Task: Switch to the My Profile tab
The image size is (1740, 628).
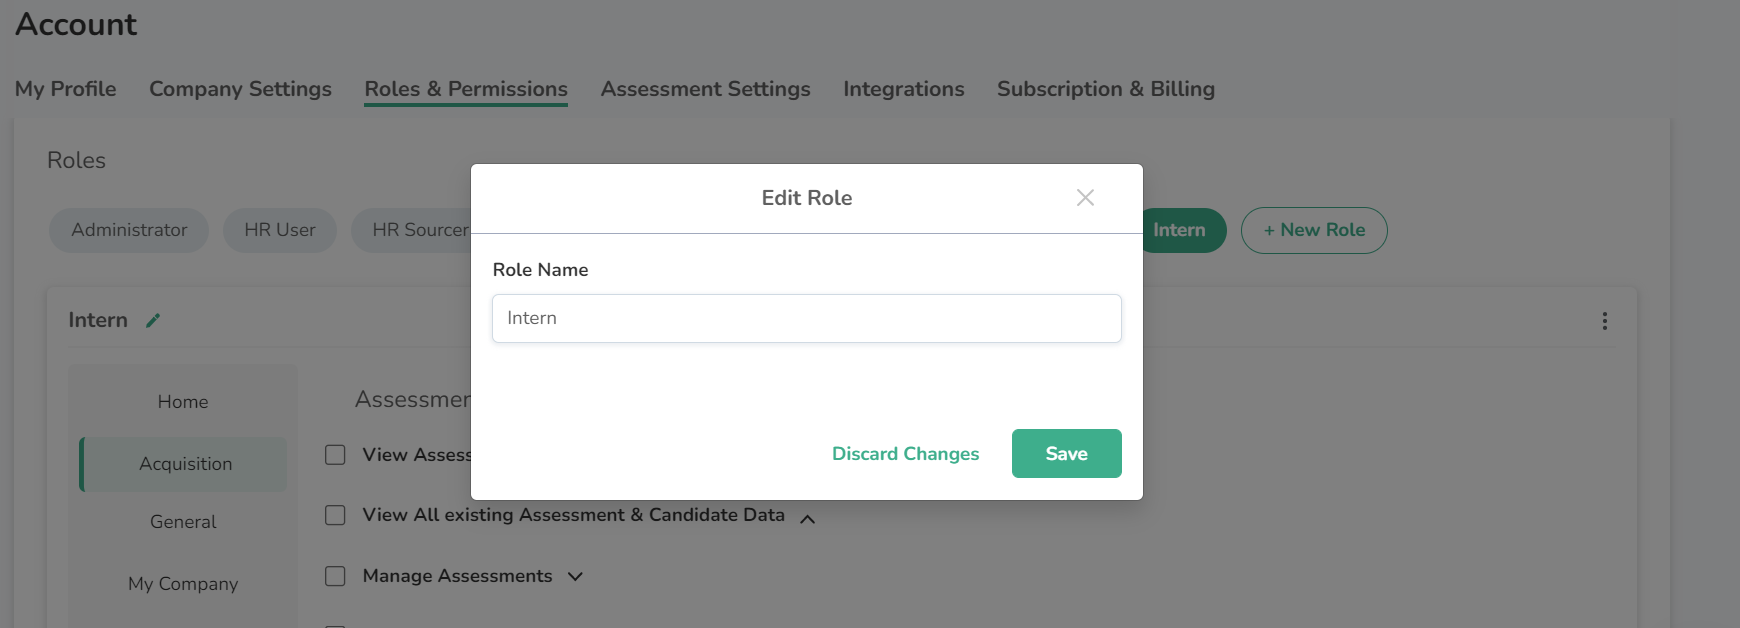Action: click(66, 89)
